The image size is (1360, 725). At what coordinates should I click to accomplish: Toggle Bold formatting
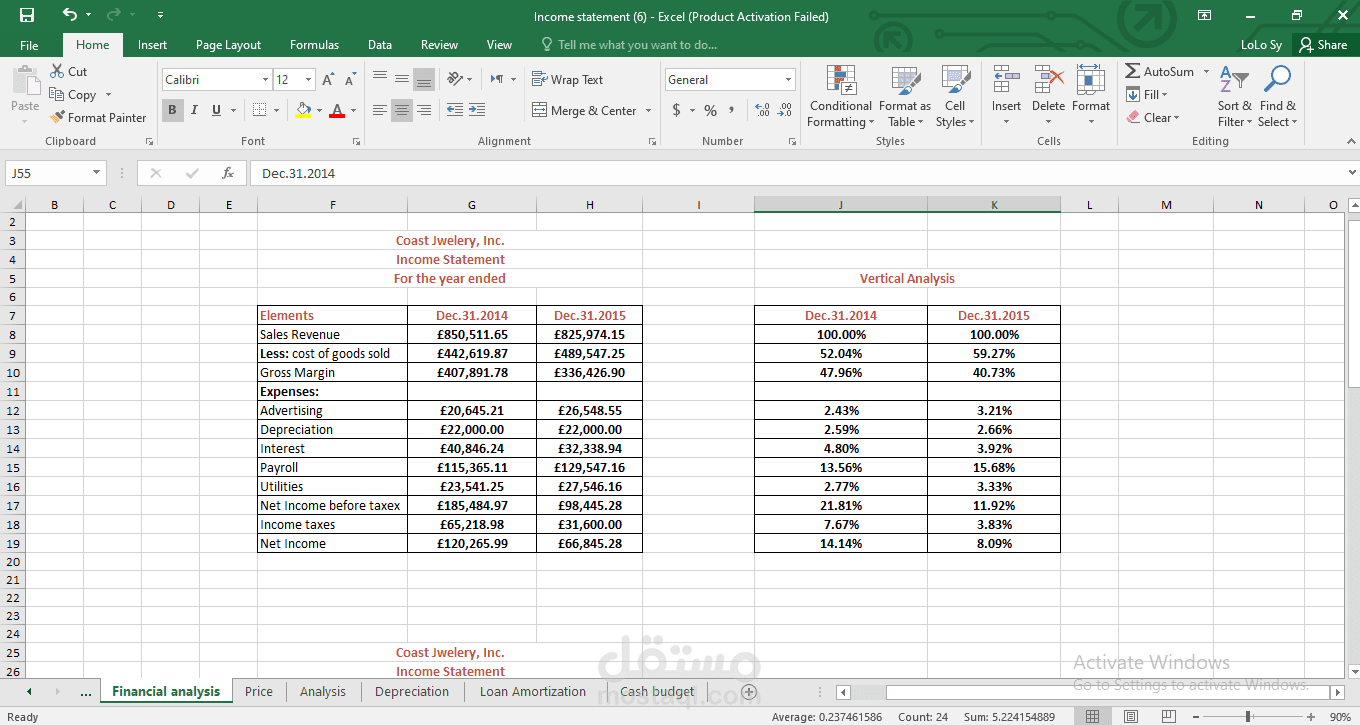pyautogui.click(x=172, y=110)
